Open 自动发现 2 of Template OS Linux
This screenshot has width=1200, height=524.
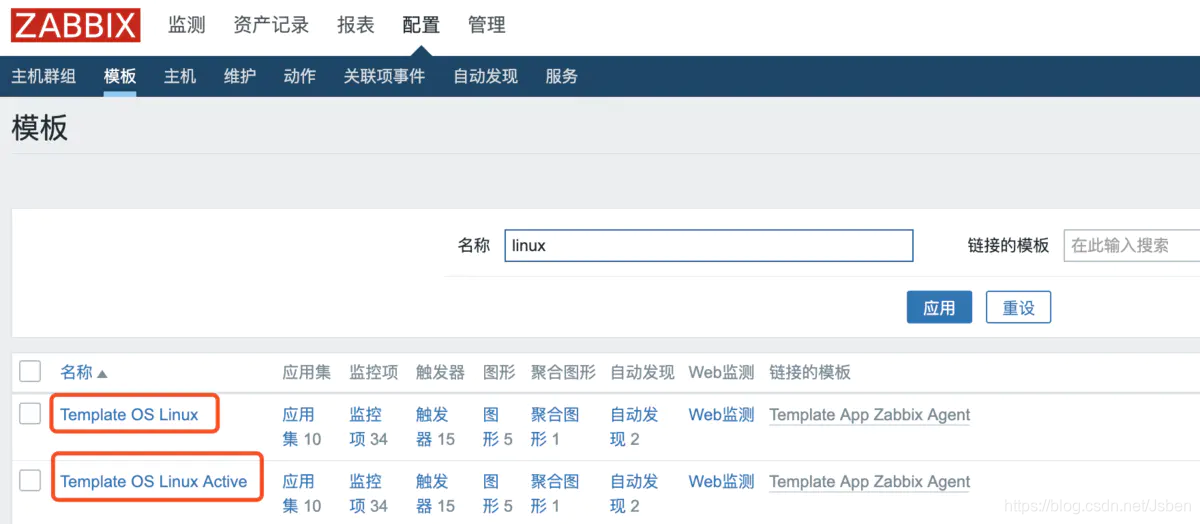634,426
